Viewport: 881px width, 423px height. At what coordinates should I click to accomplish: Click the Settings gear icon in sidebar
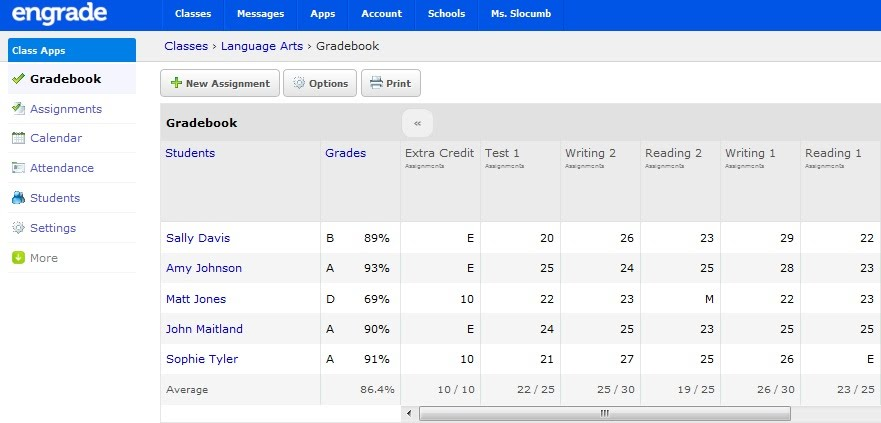coord(18,229)
